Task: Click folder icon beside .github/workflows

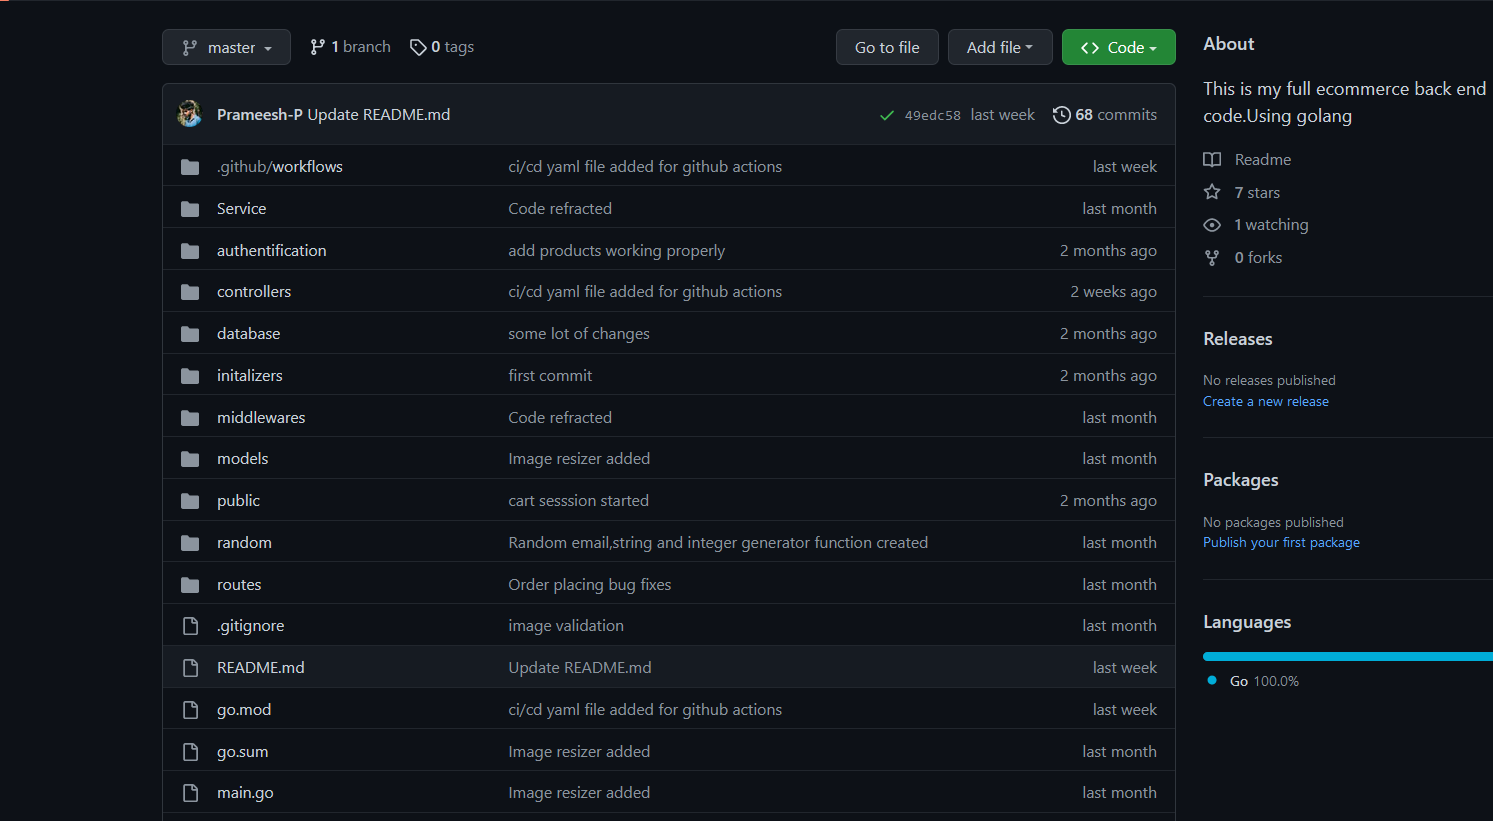Action: [x=190, y=167]
